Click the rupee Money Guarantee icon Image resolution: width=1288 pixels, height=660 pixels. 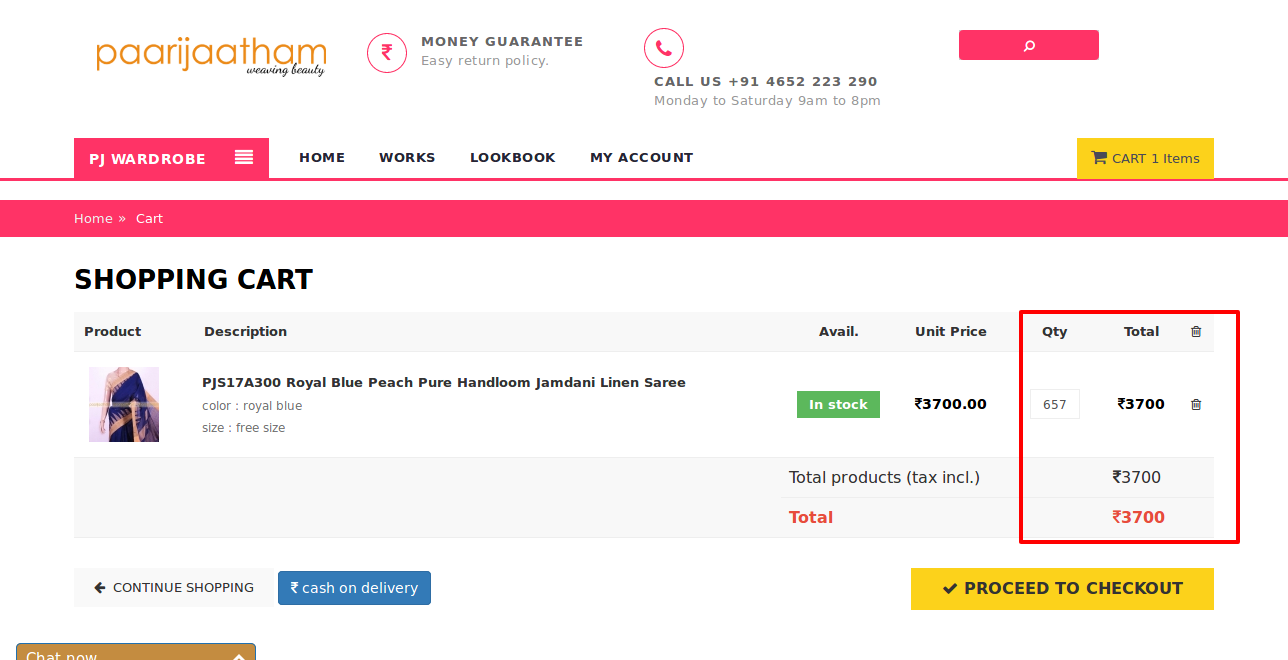point(387,52)
